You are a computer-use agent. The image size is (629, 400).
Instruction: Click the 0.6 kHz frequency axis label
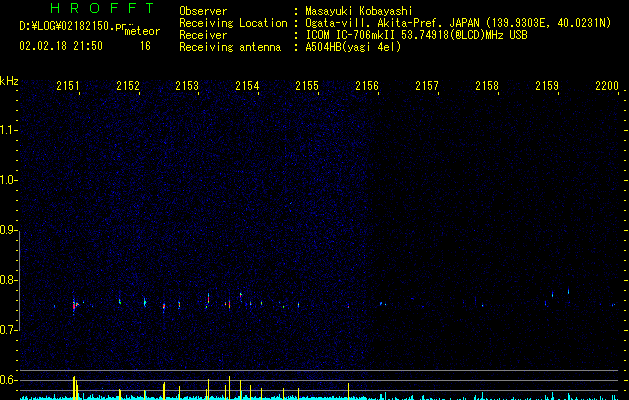coord(8,380)
